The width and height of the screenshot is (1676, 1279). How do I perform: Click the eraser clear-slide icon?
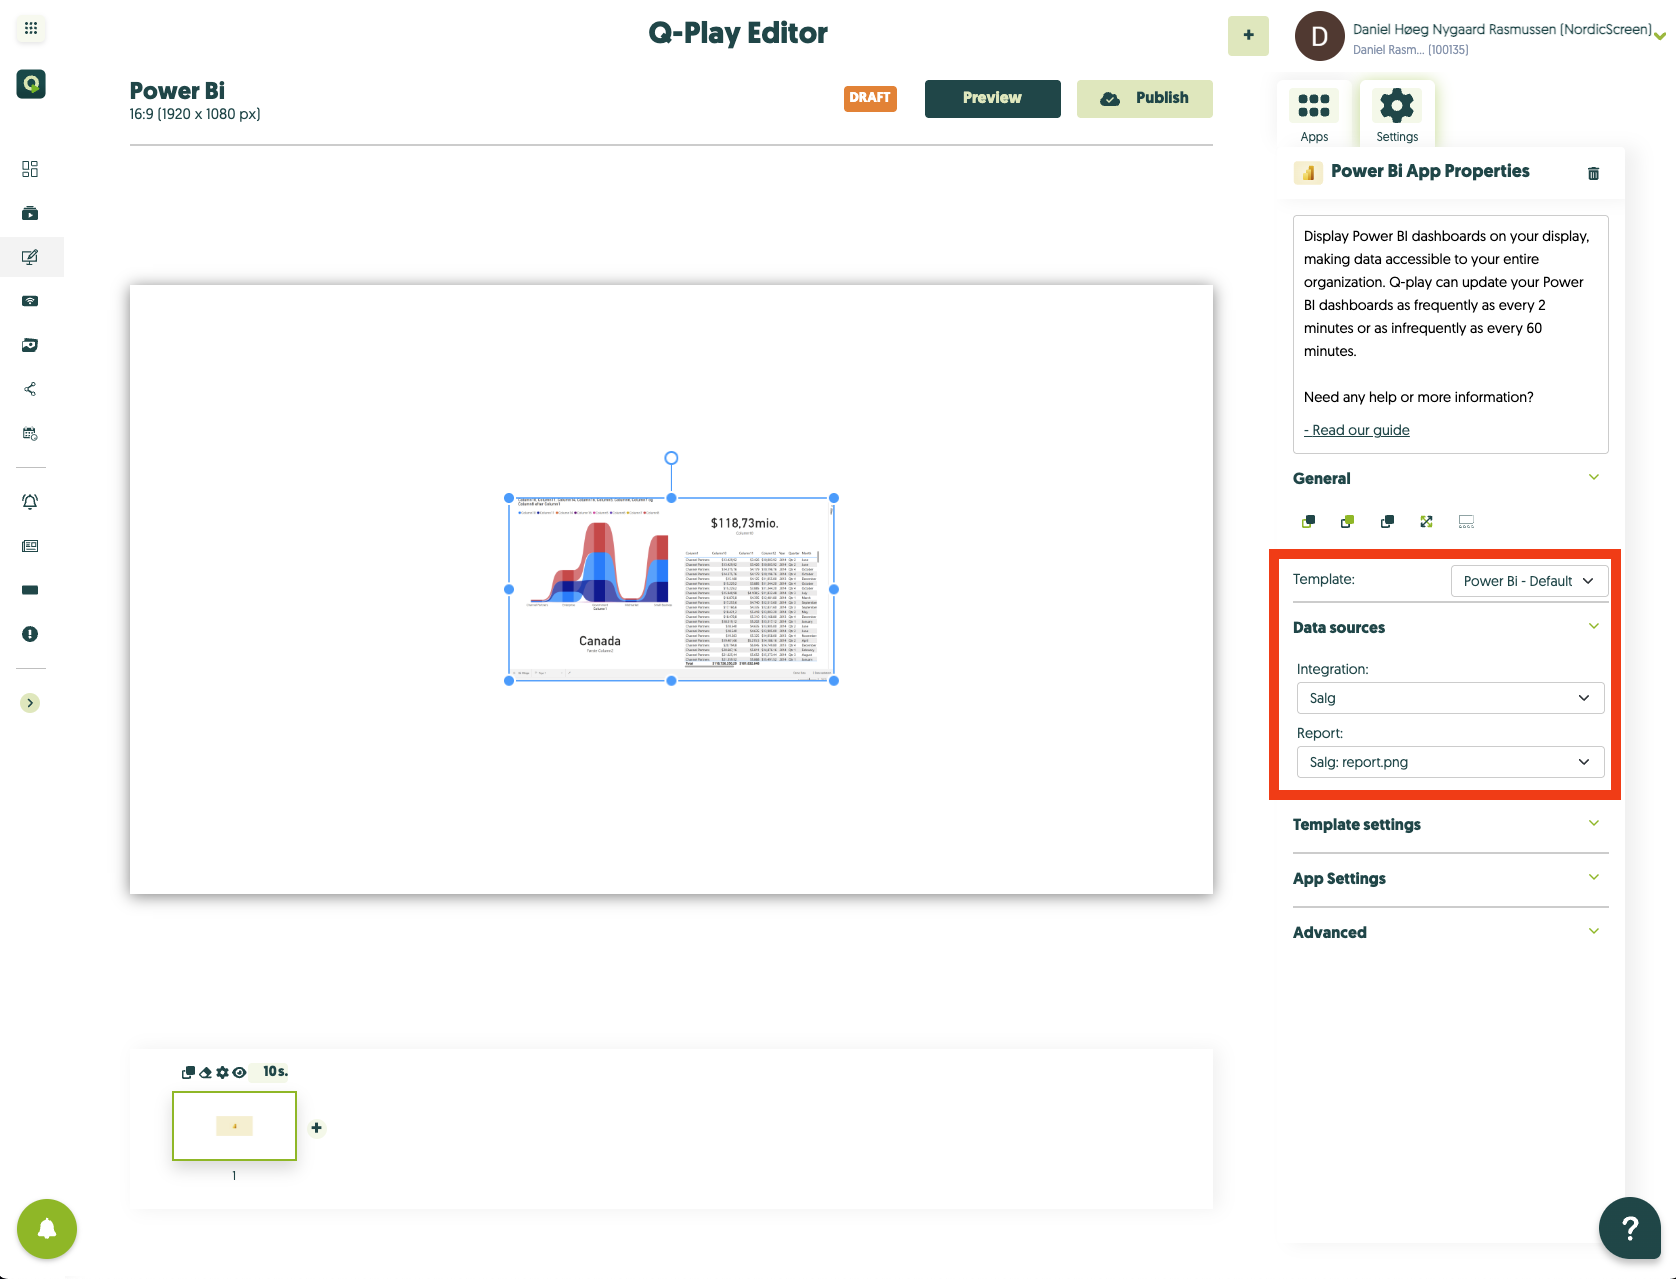click(205, 1072)
